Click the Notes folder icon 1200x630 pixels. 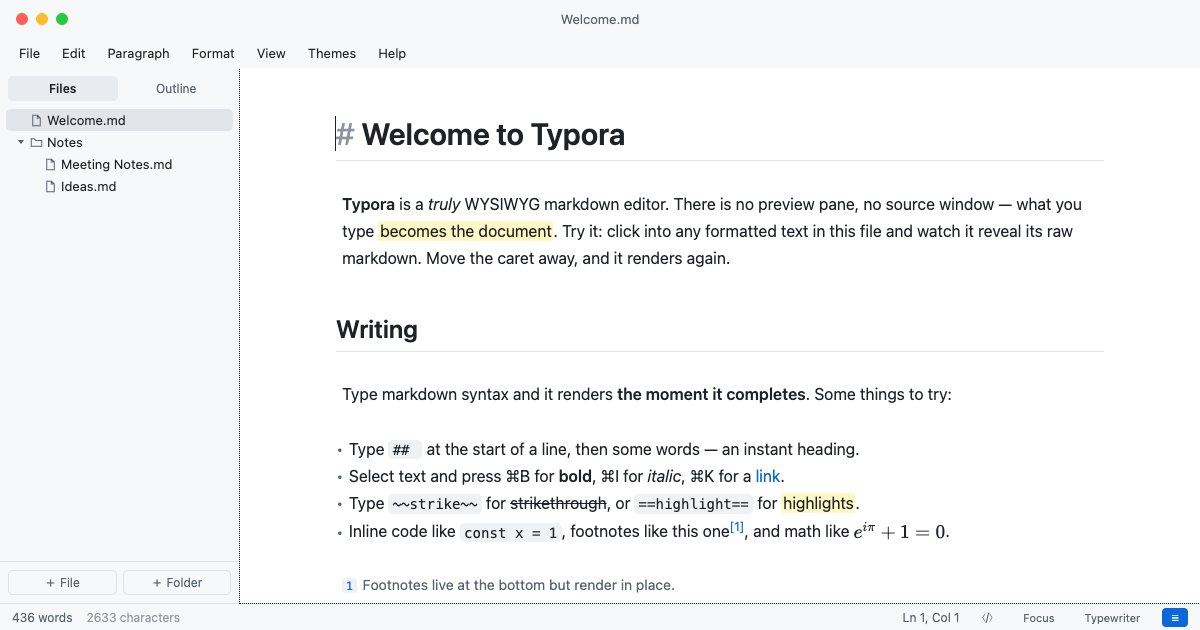(37, 142)
